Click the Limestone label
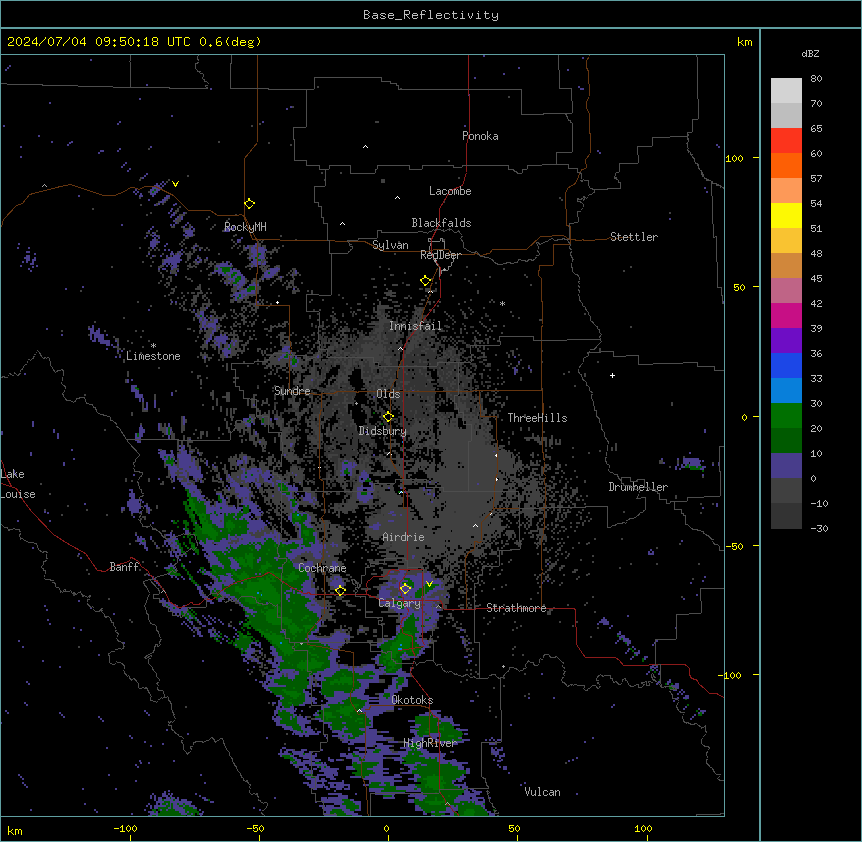This screenshot has height=842, width=862. (x=153, y=356)
